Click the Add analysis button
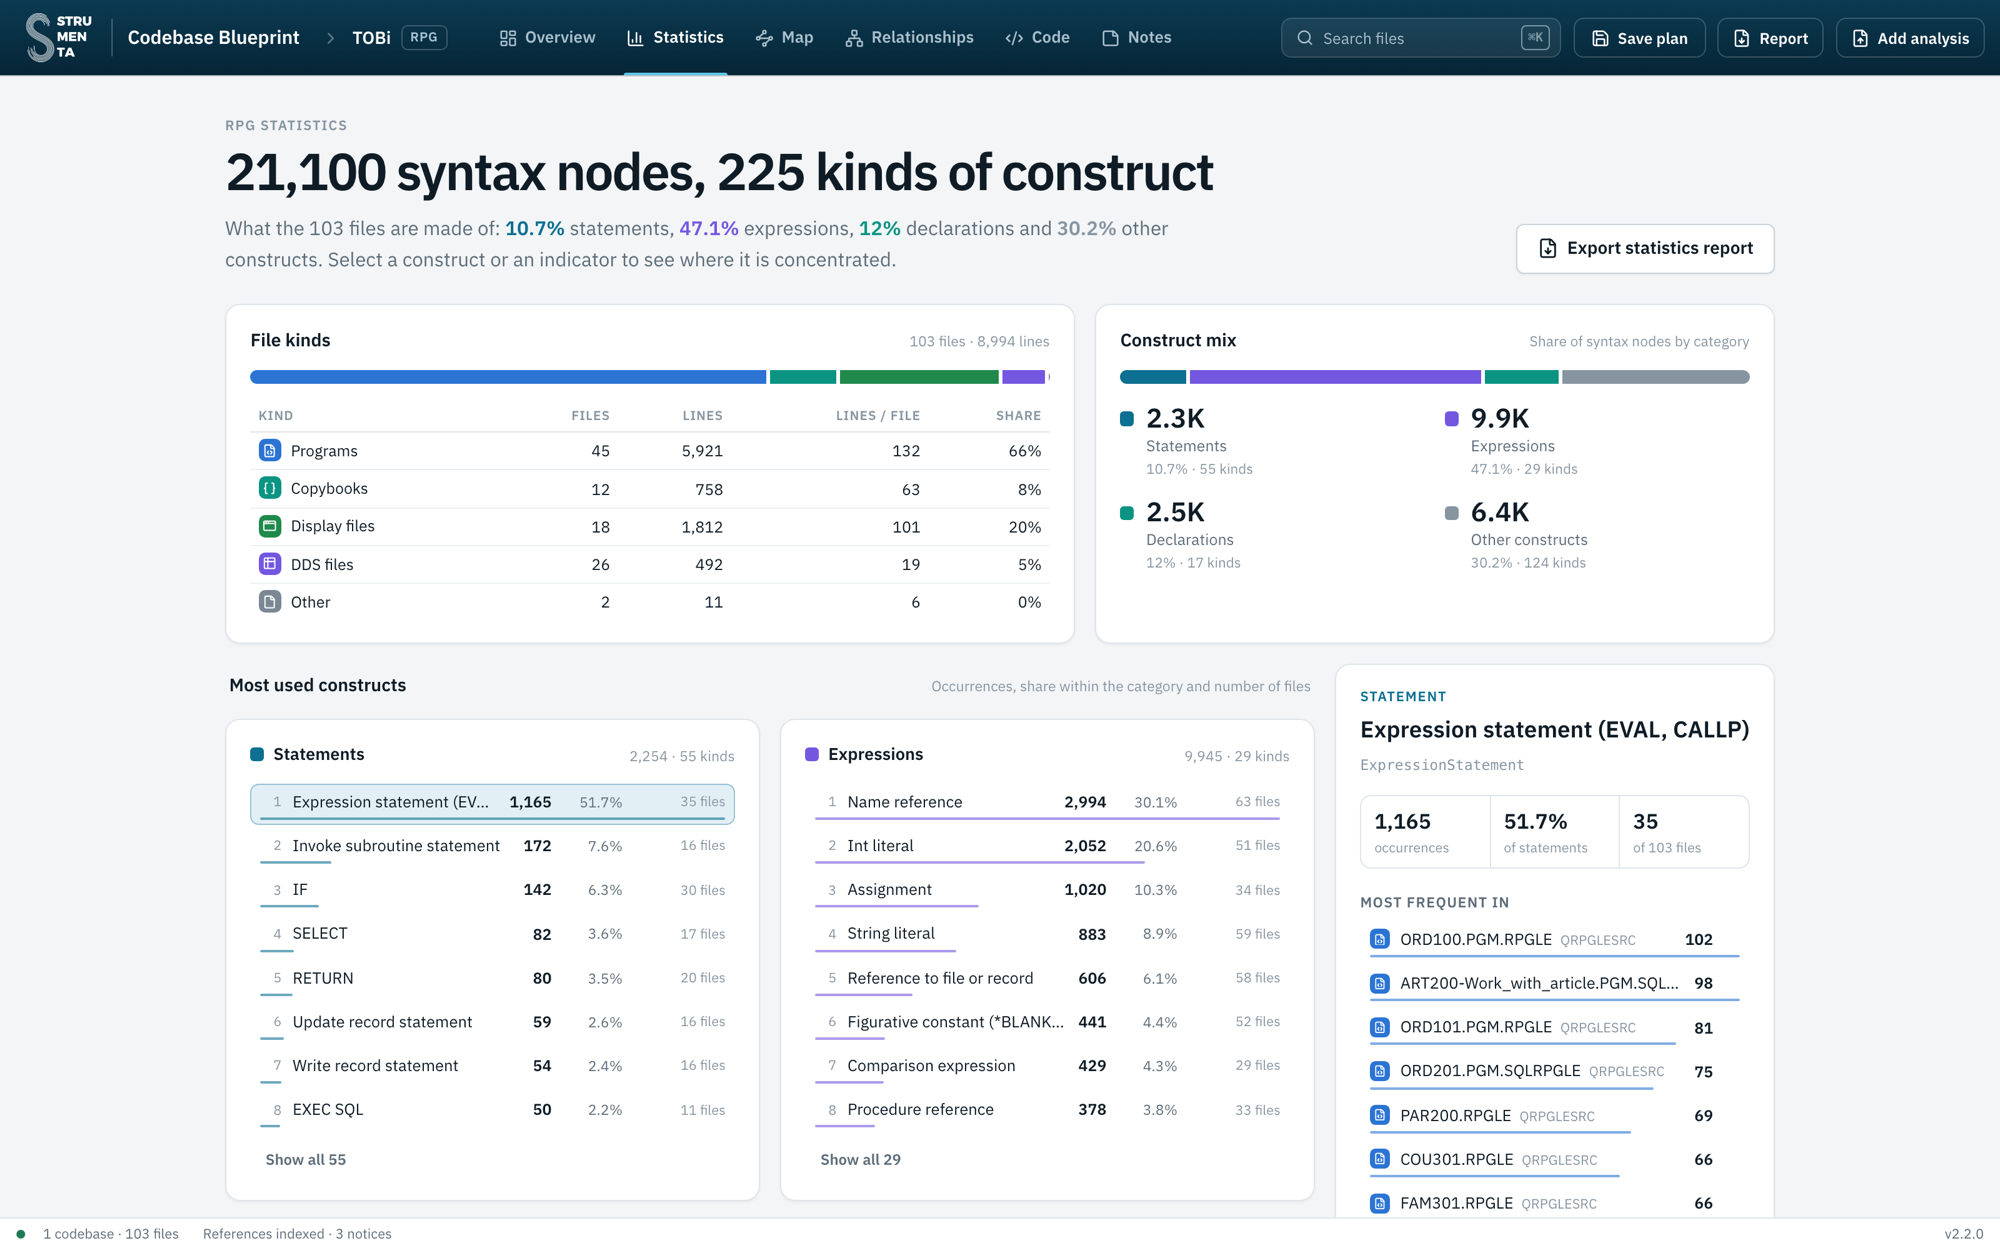 [1910, 38]
